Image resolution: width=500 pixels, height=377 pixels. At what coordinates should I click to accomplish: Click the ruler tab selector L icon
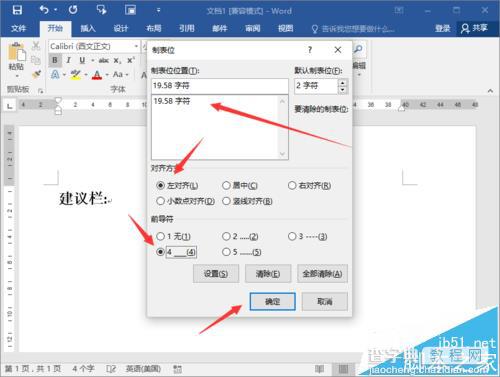(10, 106)
